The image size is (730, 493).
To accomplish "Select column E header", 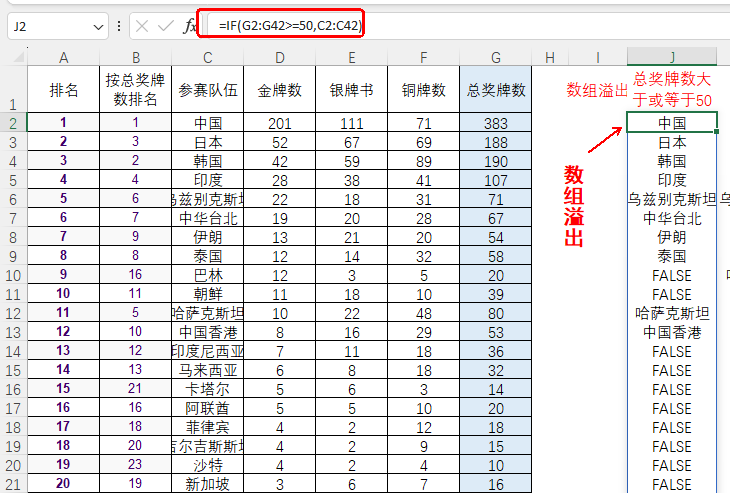I will (351, 57).
